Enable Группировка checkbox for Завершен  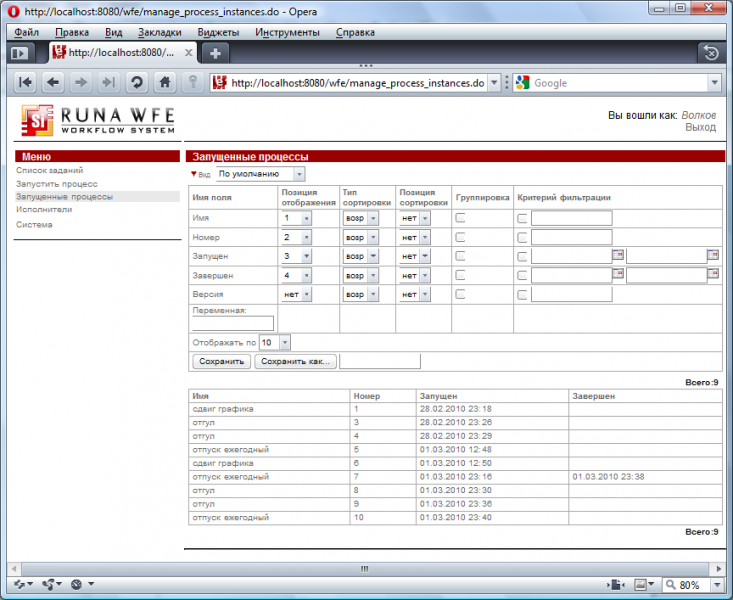coord(460,275)
